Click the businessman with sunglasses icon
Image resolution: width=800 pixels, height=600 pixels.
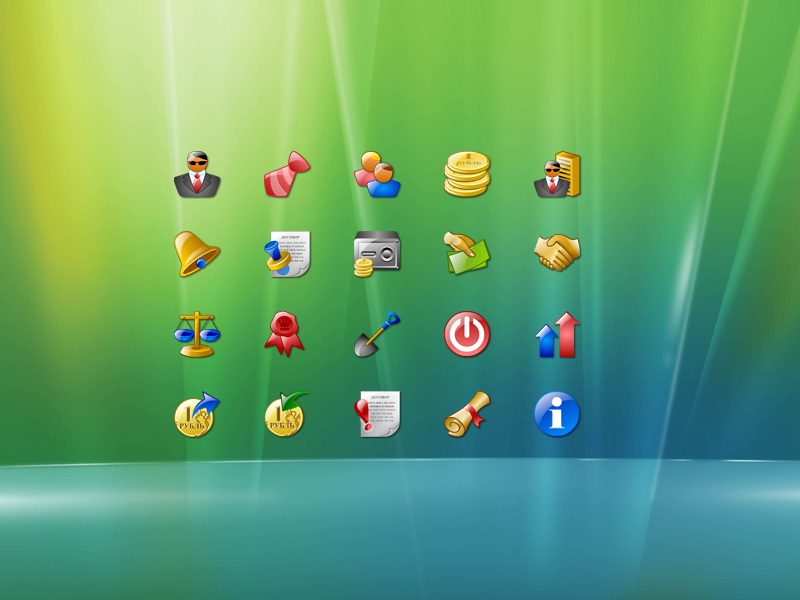pyautogui.click(x=197, y=174)
